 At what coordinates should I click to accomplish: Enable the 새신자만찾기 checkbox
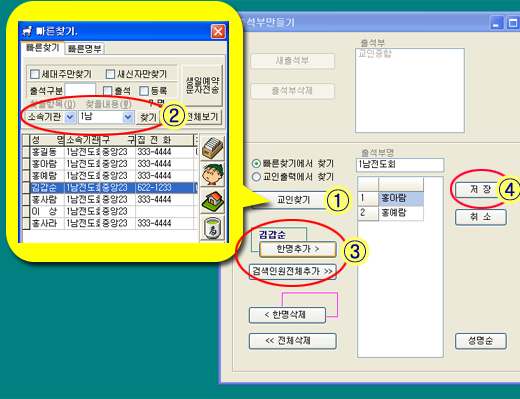pyautogui.click(x=110, y=74)
